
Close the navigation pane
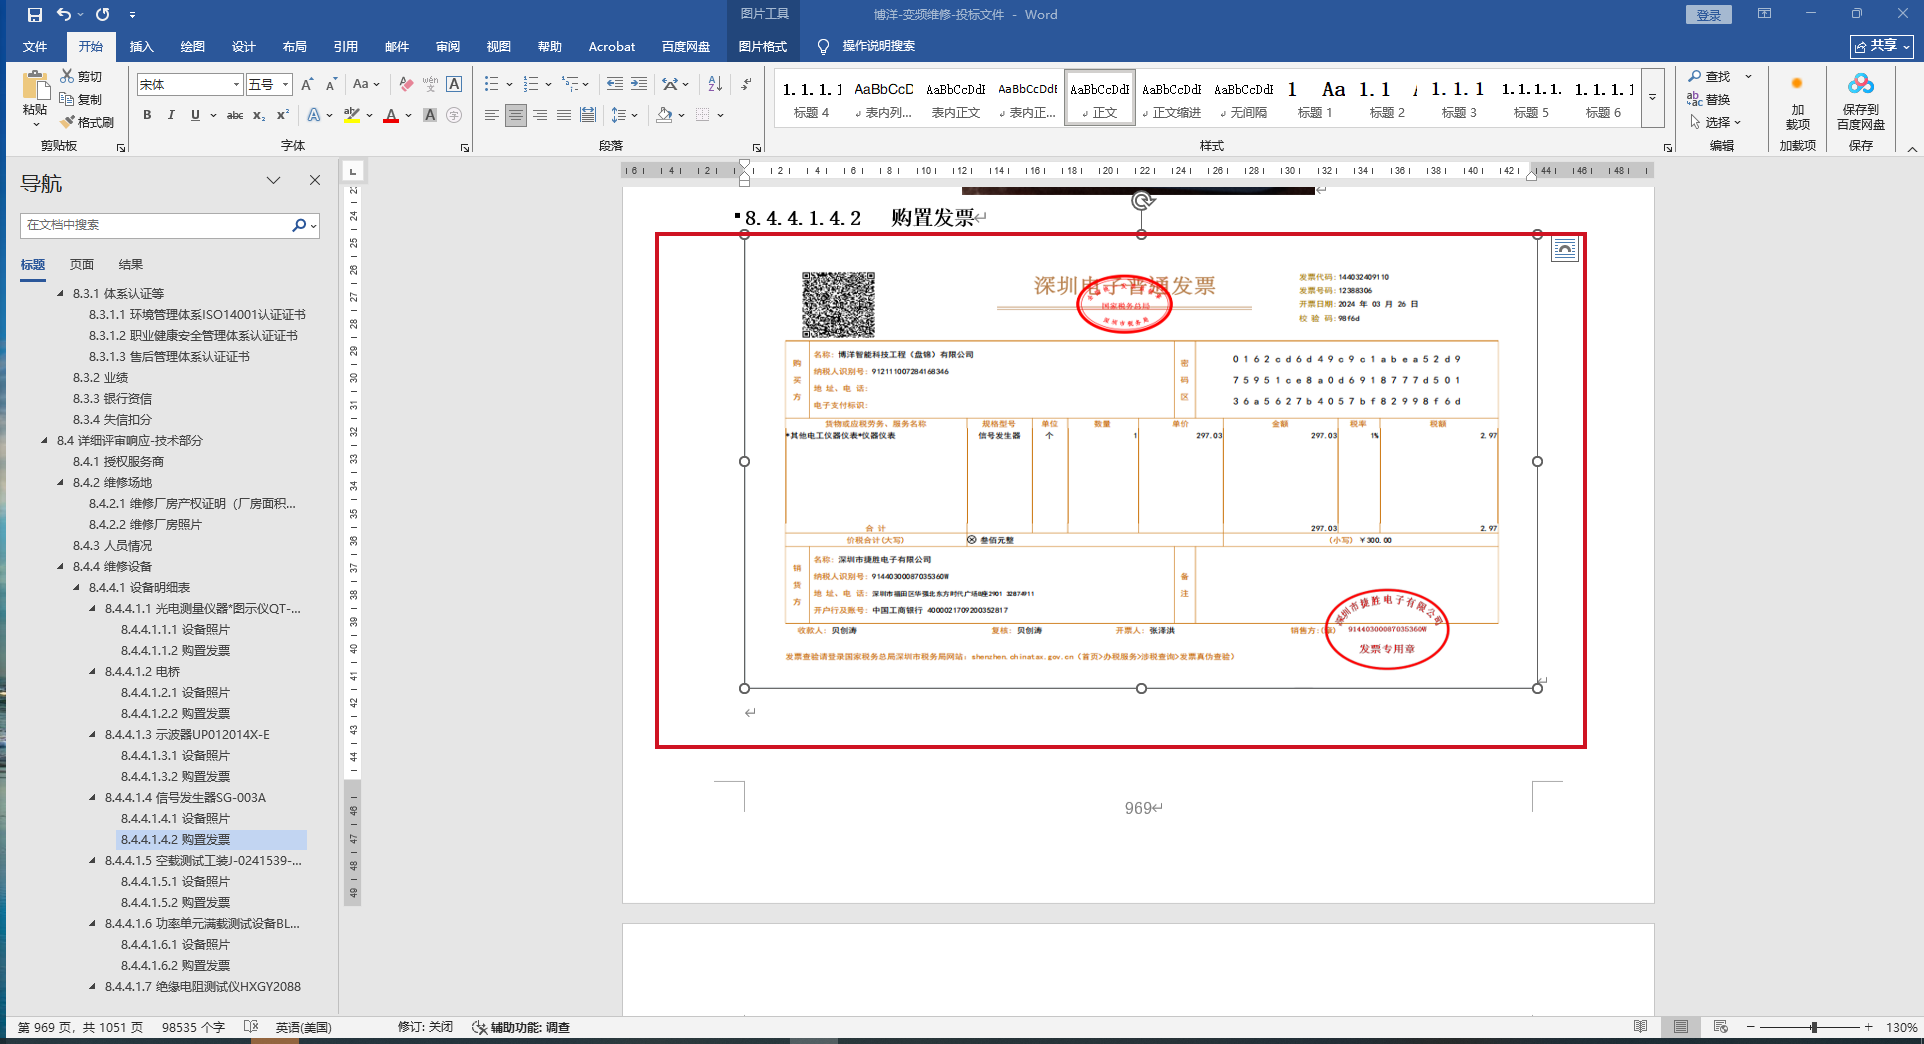click(315, 180)
